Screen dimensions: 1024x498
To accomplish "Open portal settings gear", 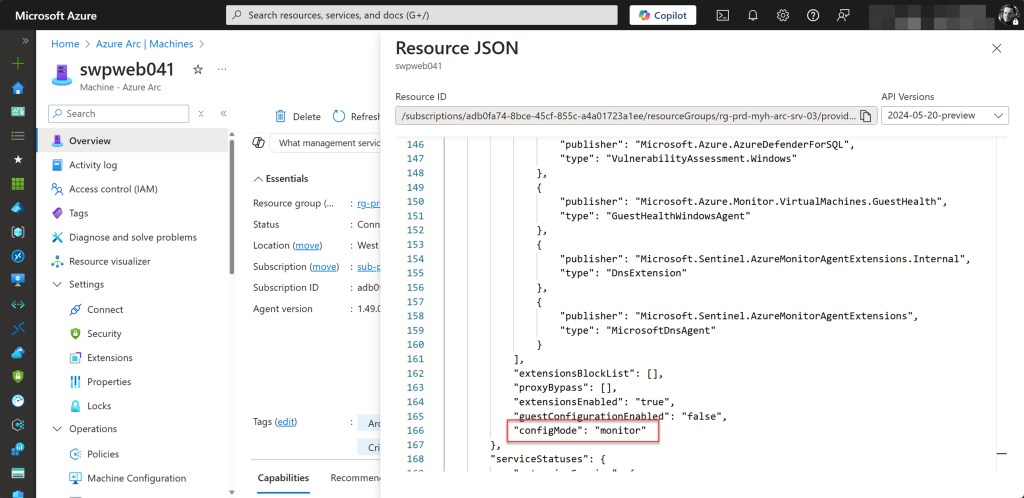I will click(783, 15).
